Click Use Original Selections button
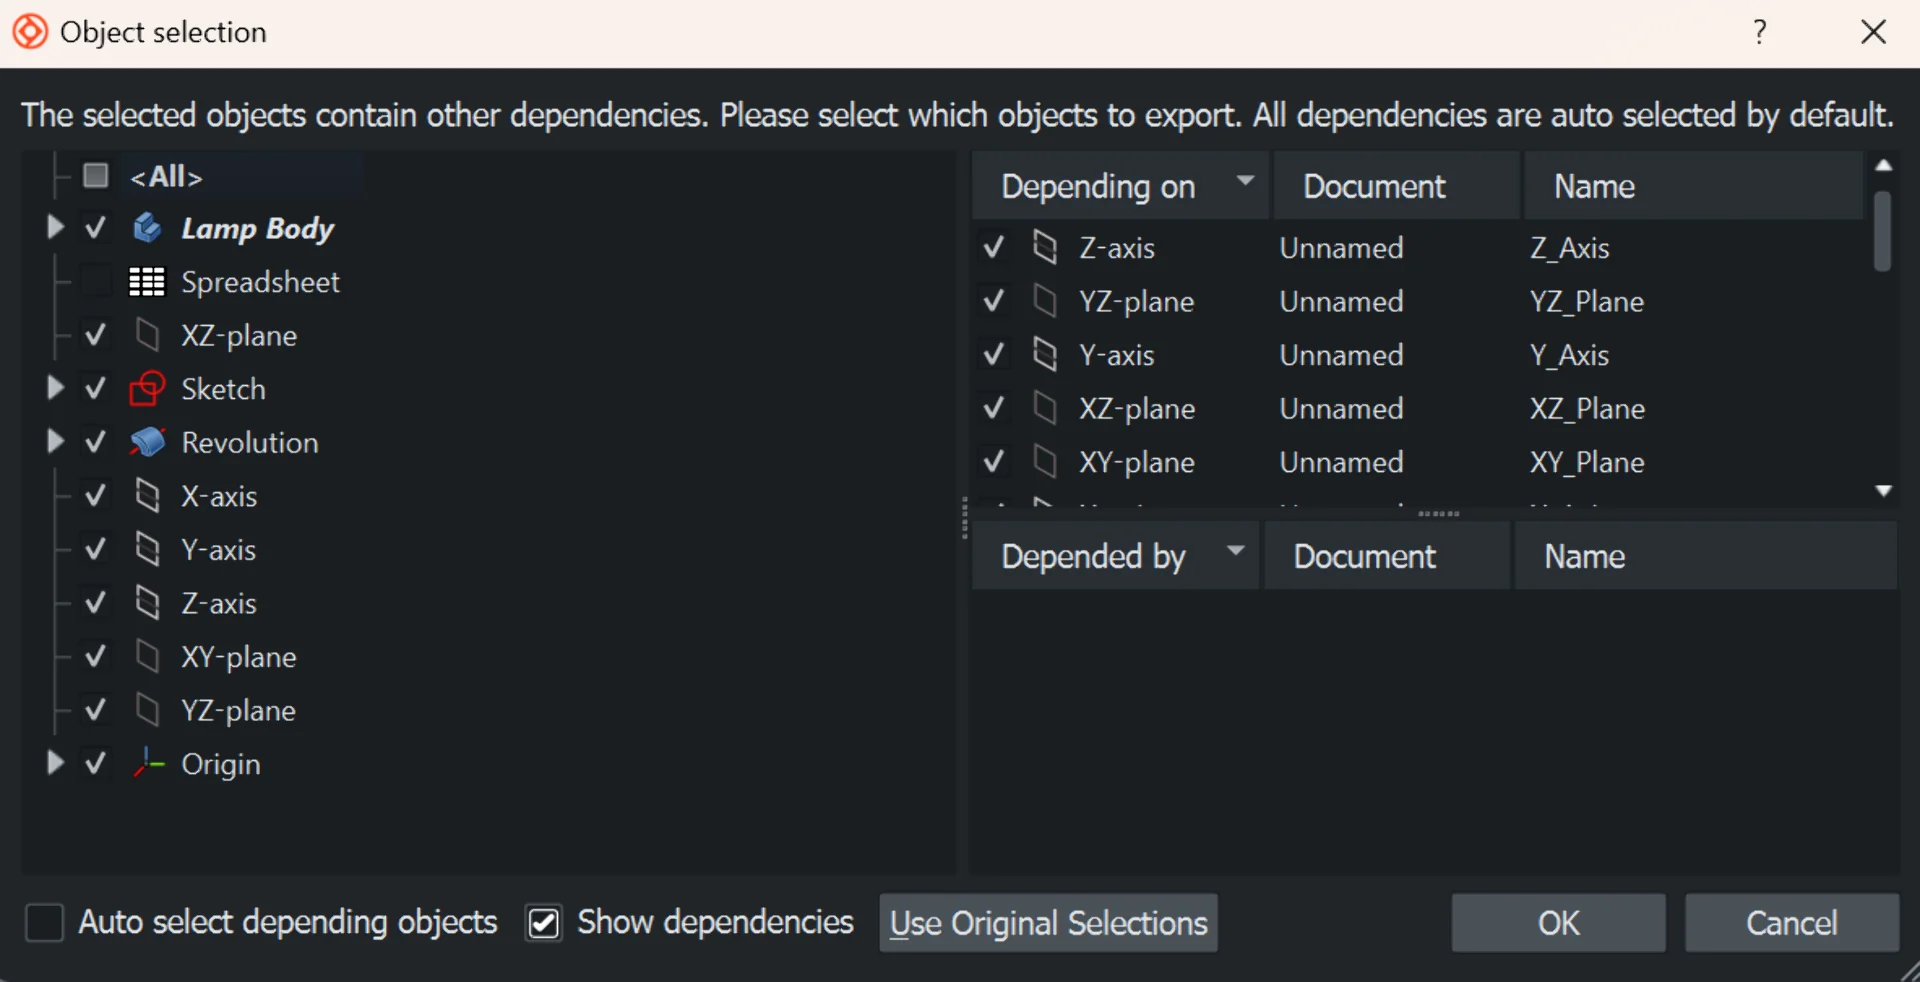Image resolution: width=1920 pixels, height=982 pixels. [x=1048, y=922]
